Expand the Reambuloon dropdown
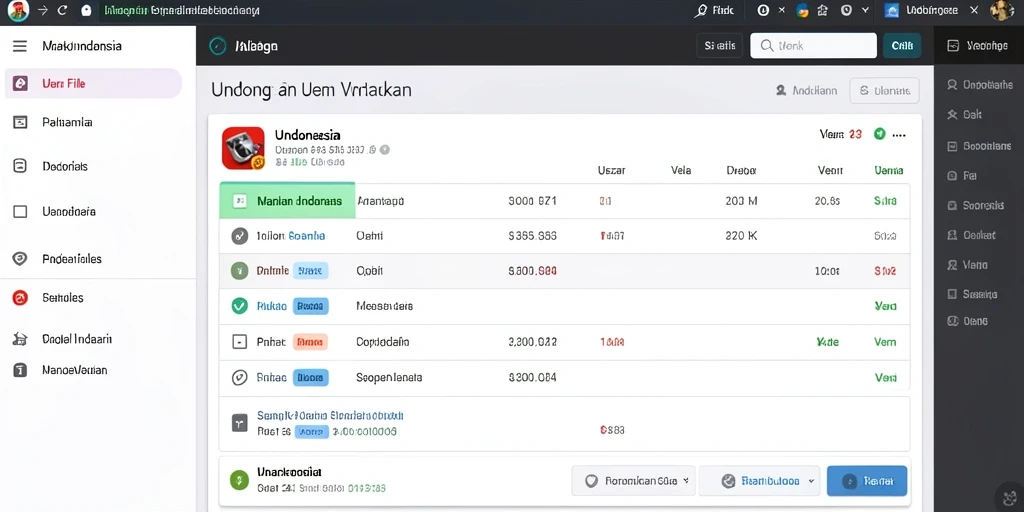The width and height of the screenshot is (1024, 512). pos(760,481)
